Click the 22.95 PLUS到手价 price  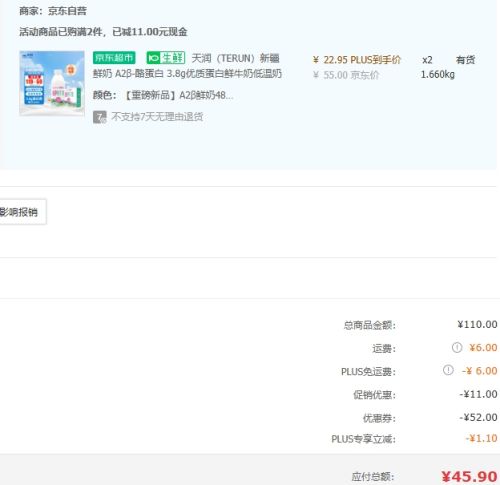tap(357, 60)
